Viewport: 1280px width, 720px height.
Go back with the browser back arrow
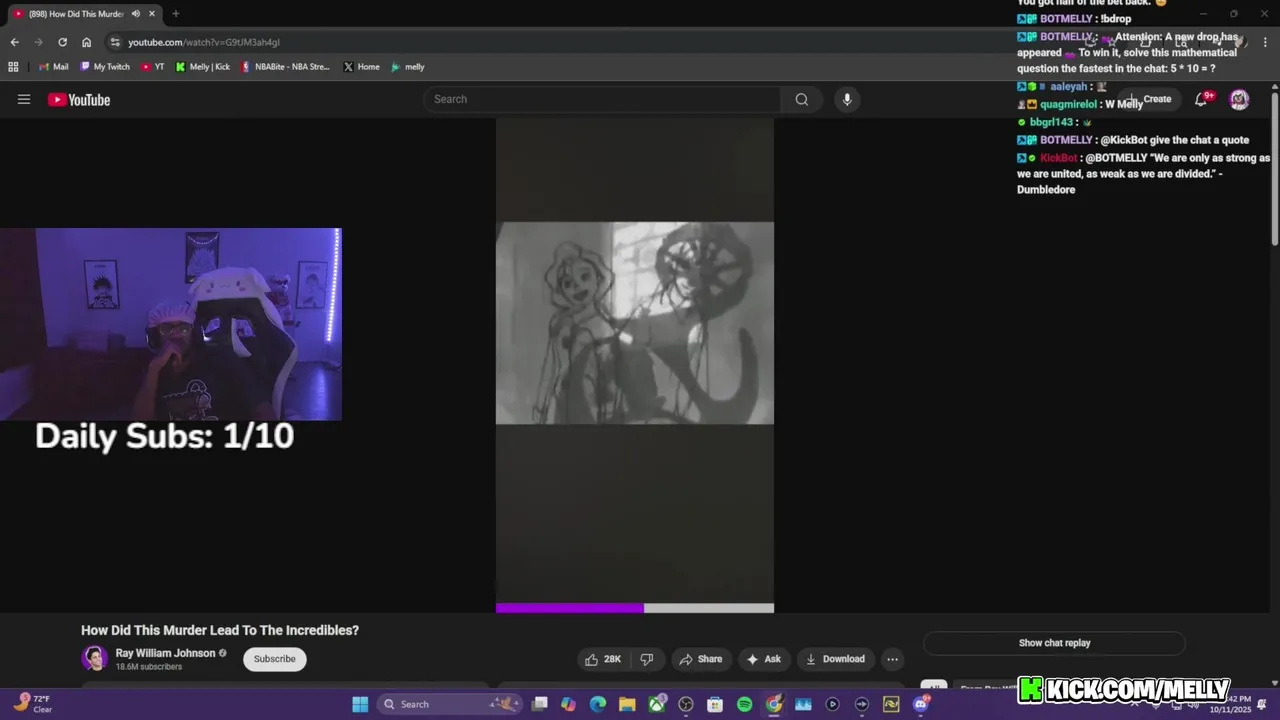pos(14,42)
